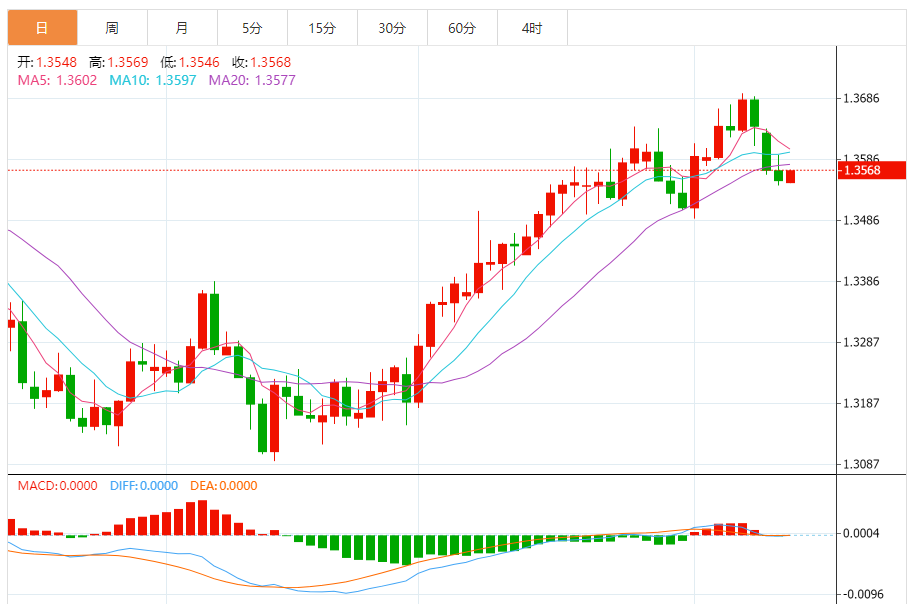Click the red 1.3568 current price label
914x604 pixels.
click(x=871, y=170)
